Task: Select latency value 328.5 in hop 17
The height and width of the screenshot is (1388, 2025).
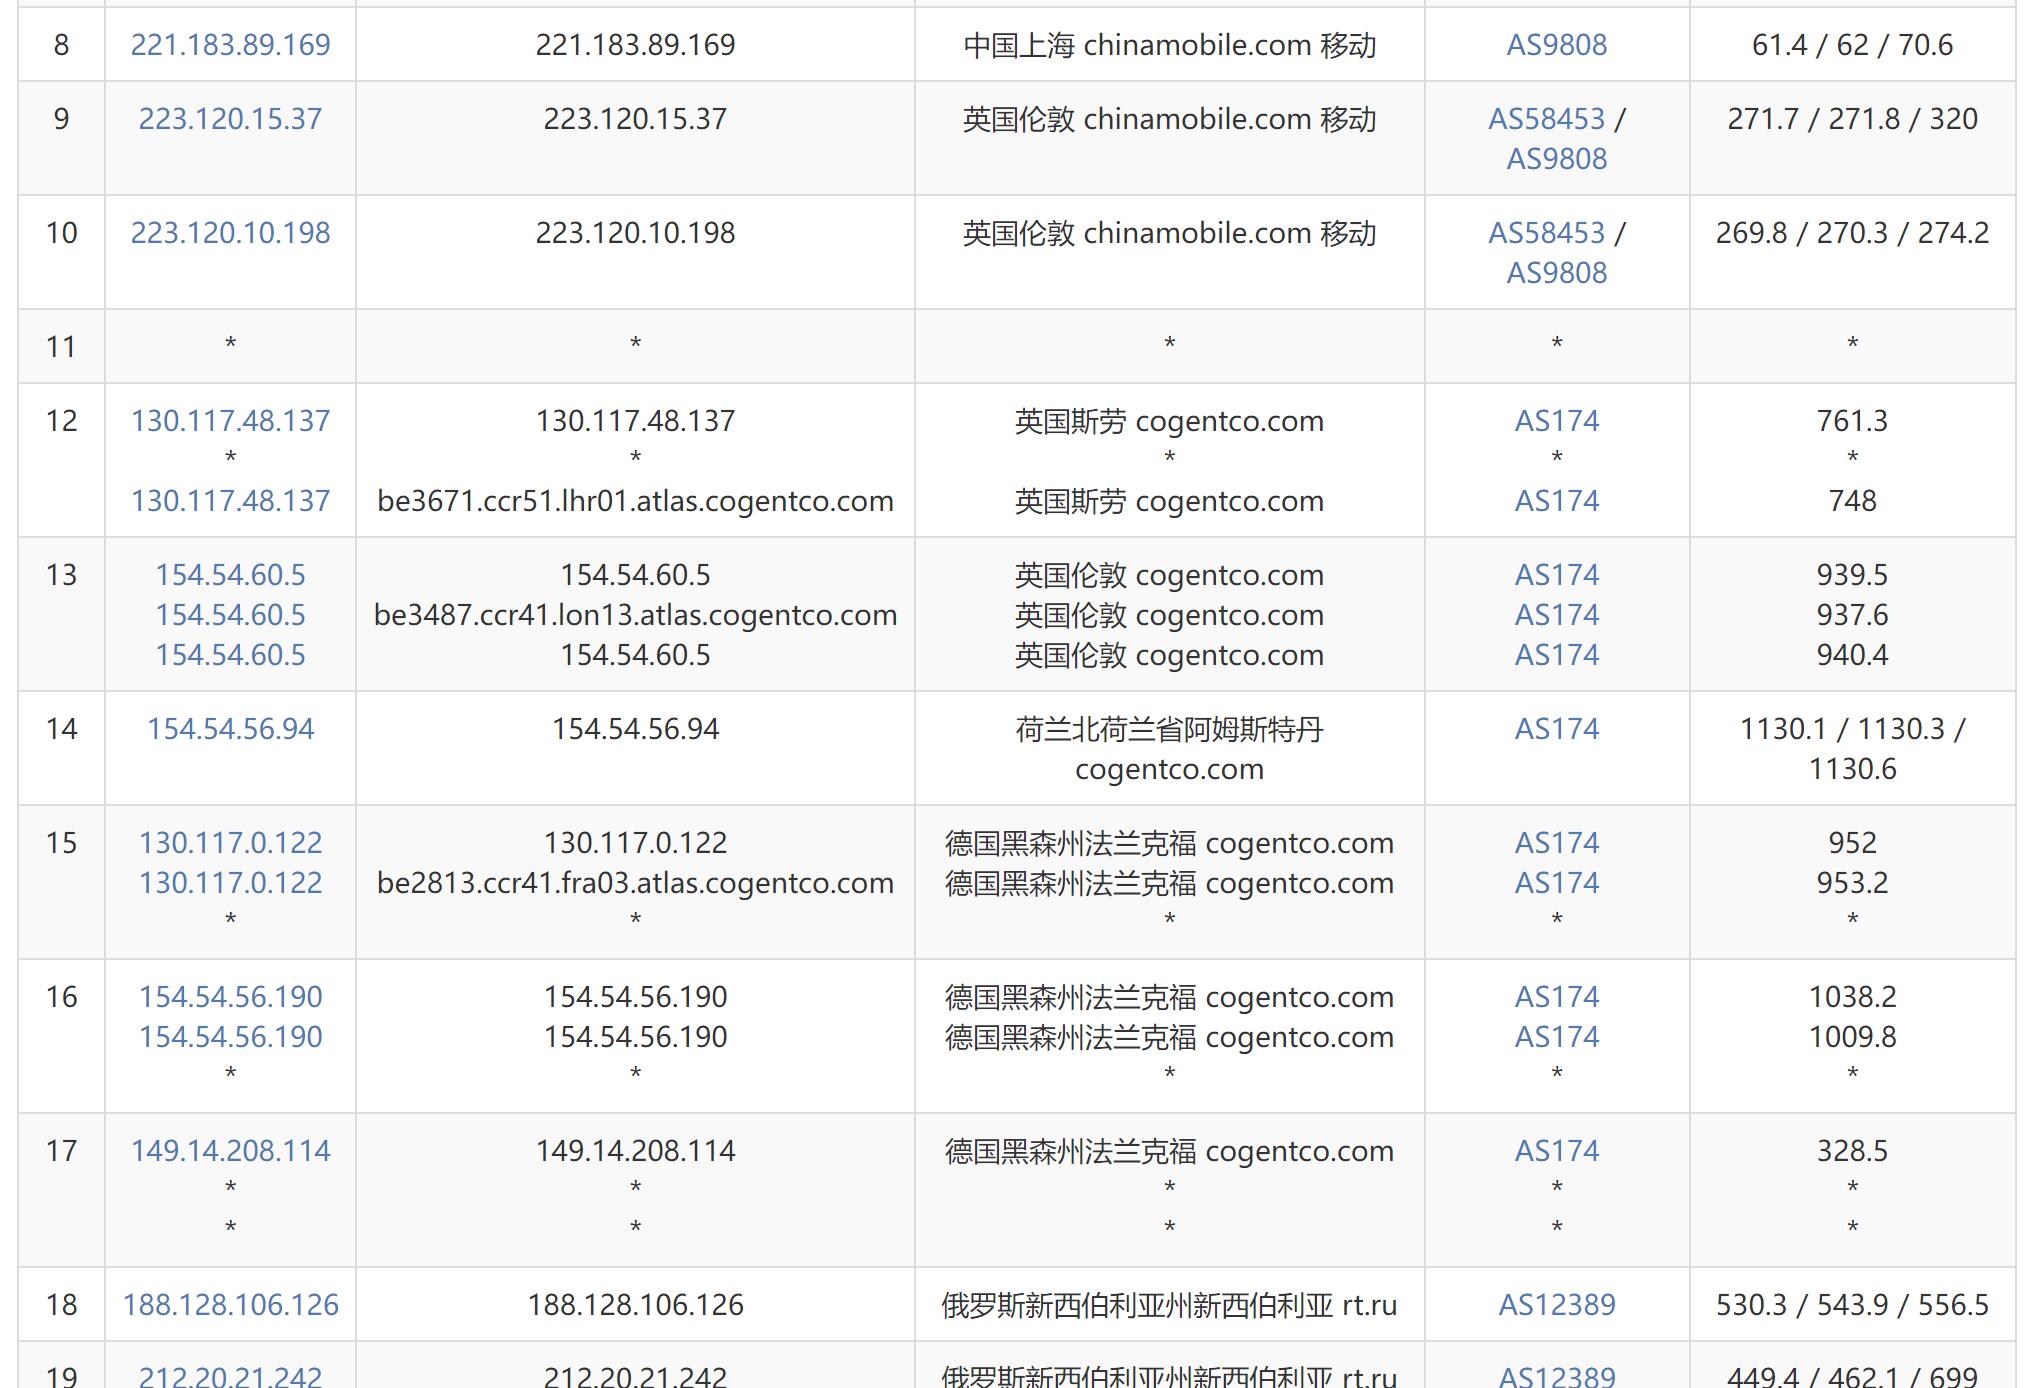Action: [x=1852, y=1151]
